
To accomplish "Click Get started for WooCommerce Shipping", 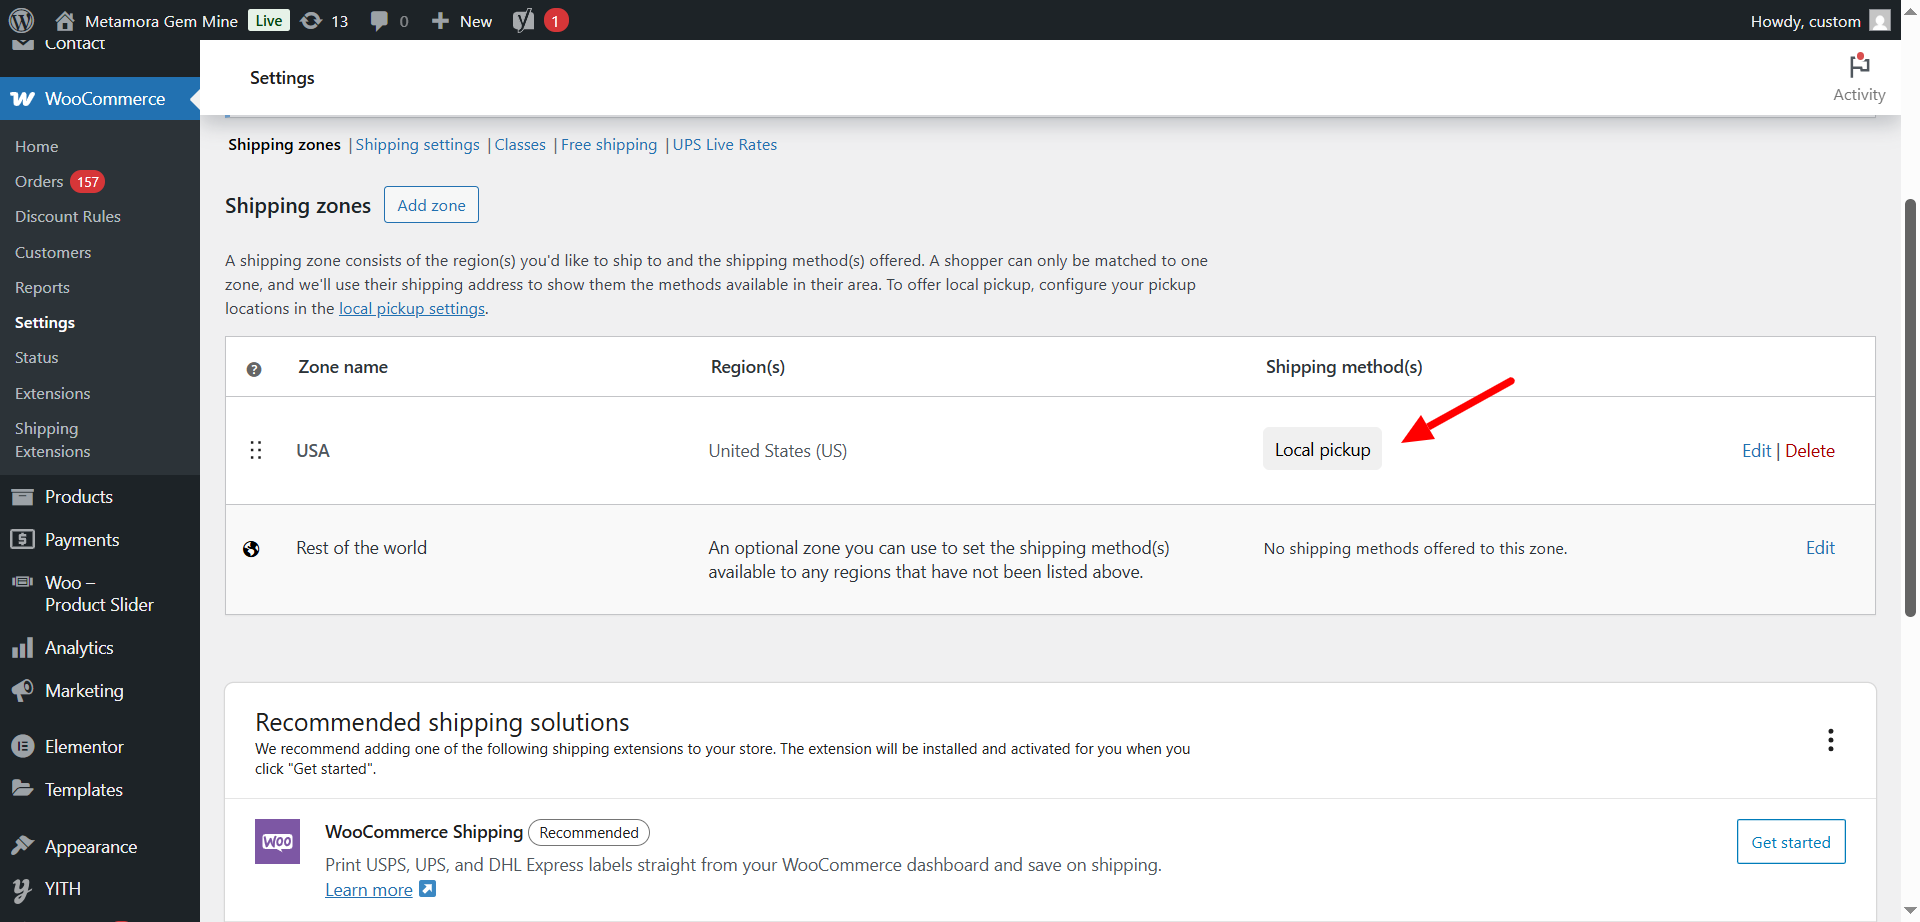I will pyautogui.click(x=1791, y=842).
